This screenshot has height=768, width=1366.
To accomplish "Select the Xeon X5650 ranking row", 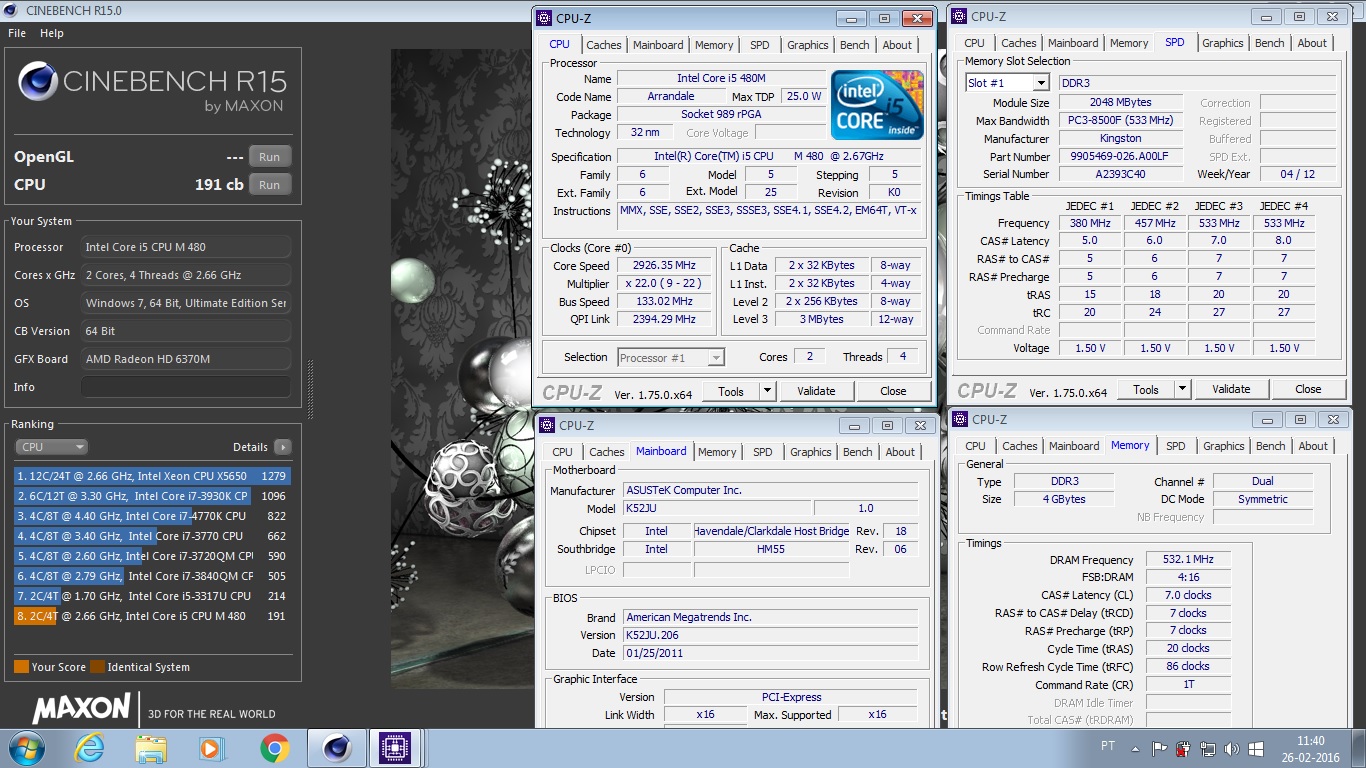I will coord(151,476).
